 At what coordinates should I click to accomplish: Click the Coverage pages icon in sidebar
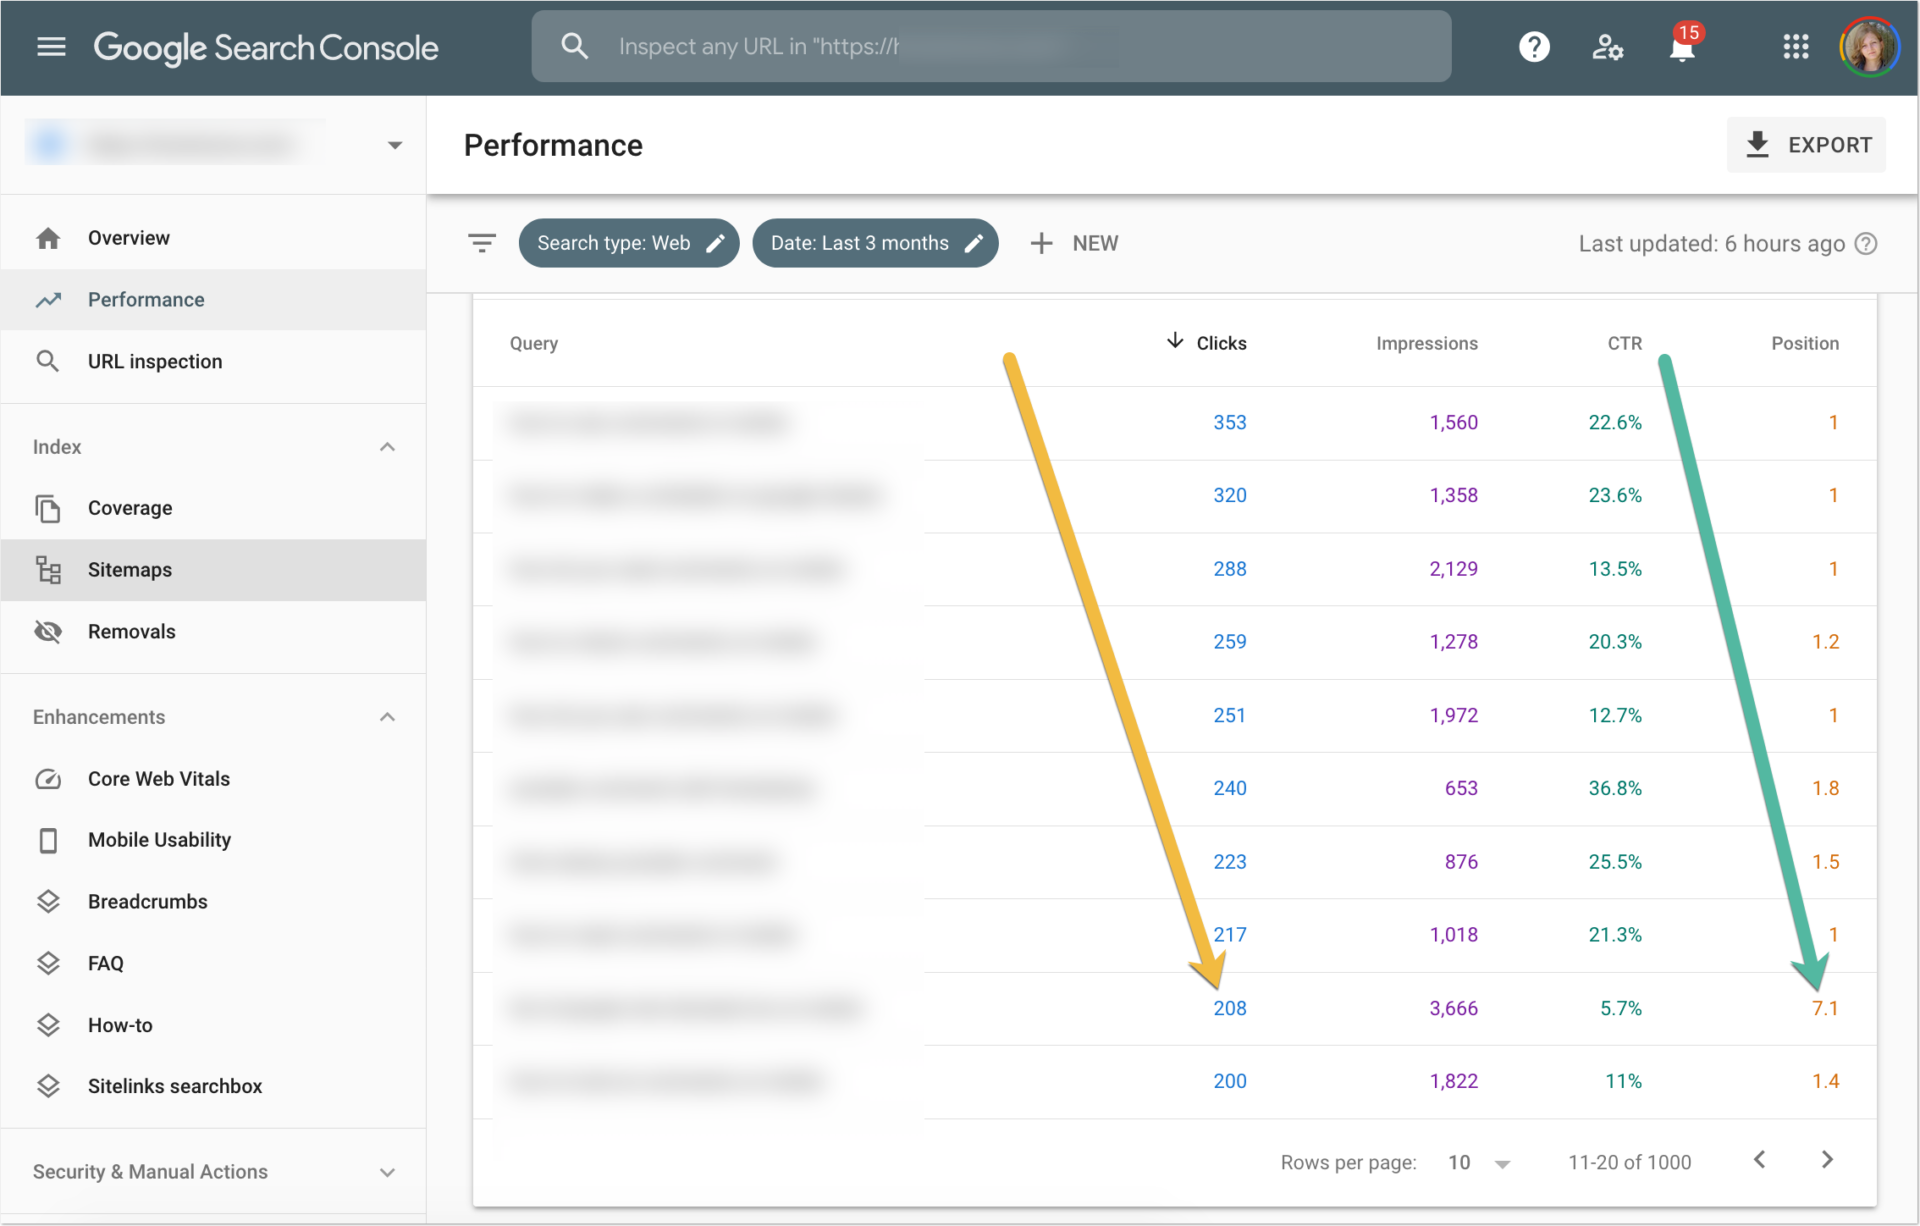coord(49,508)
